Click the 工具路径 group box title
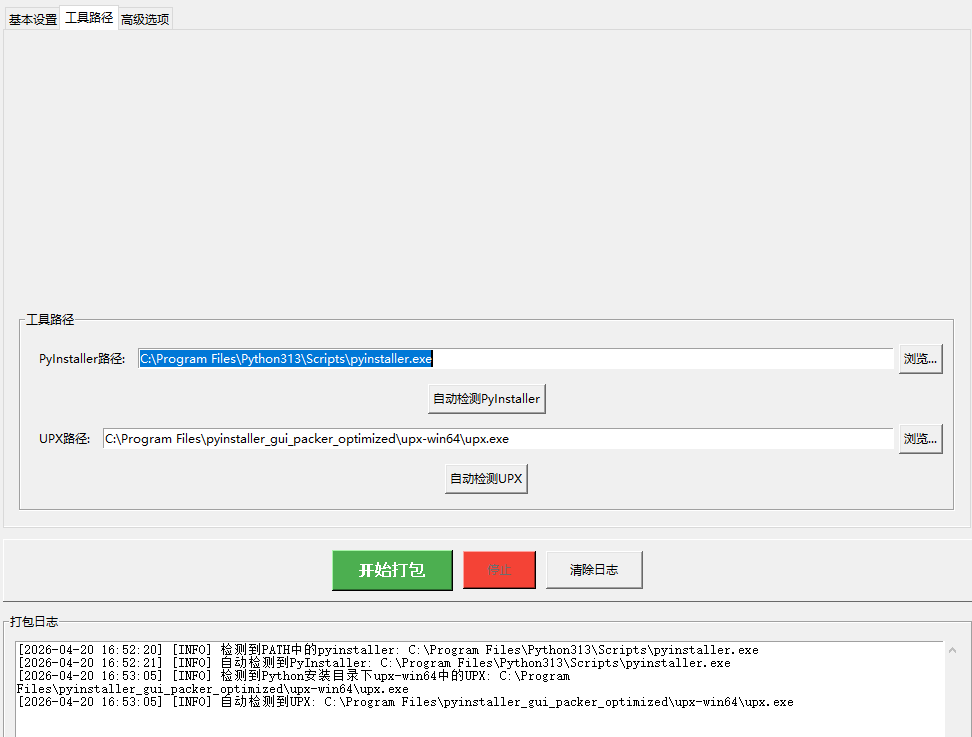This screenshot has height=737, width=972. point(50,320)
